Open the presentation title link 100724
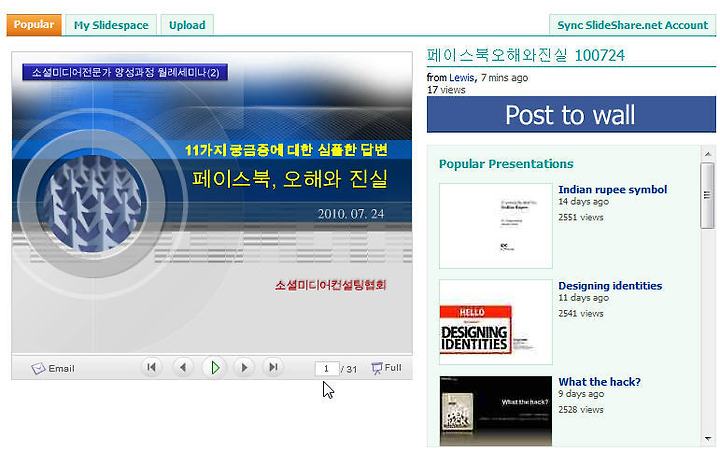This screenshot has height=451, width=720. click(x=525, y=56)
